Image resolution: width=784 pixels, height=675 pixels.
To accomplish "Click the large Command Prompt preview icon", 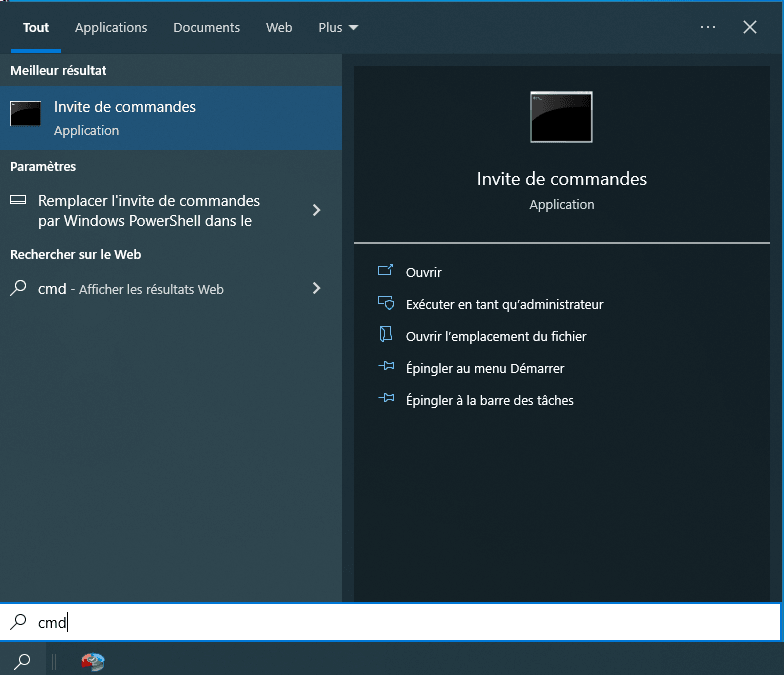I will point(561,117).
